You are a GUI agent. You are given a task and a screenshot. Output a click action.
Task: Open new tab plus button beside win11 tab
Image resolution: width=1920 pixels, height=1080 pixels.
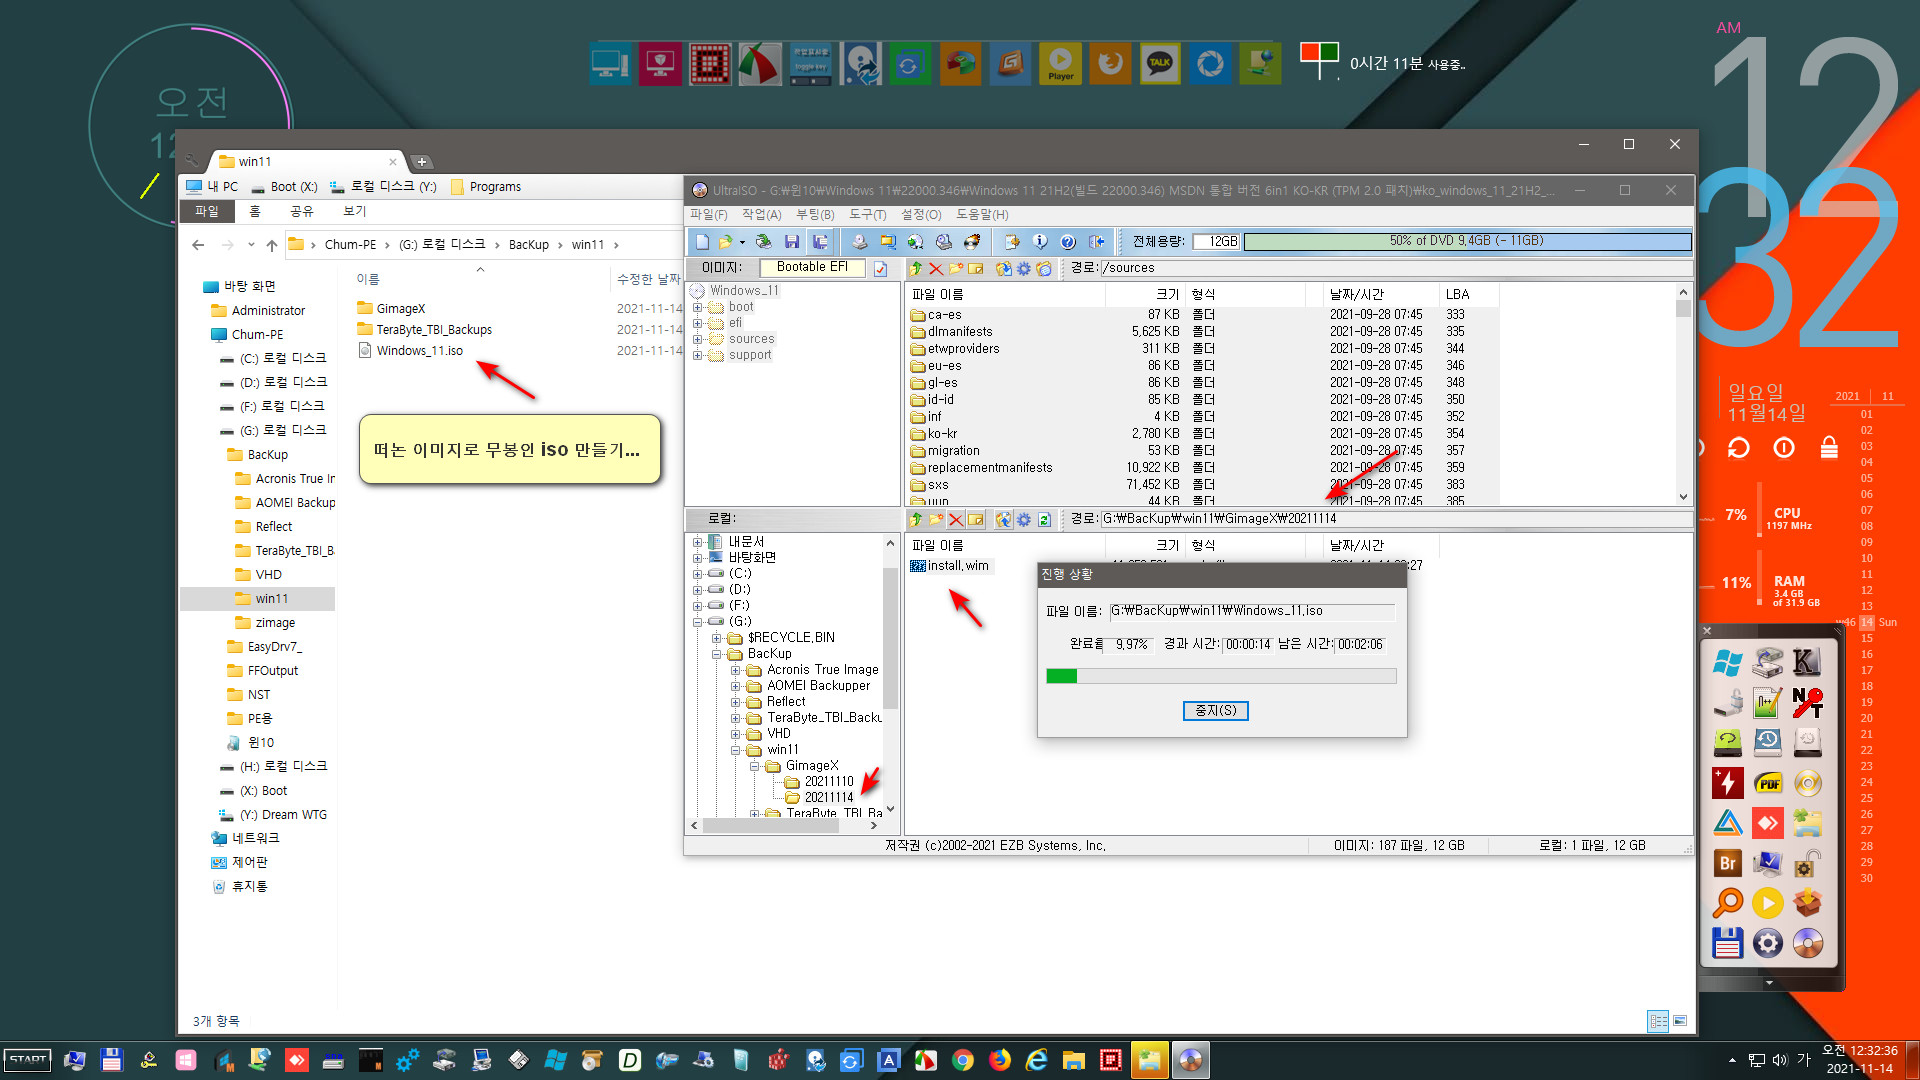pyautogui.click(x=422, y=162)
